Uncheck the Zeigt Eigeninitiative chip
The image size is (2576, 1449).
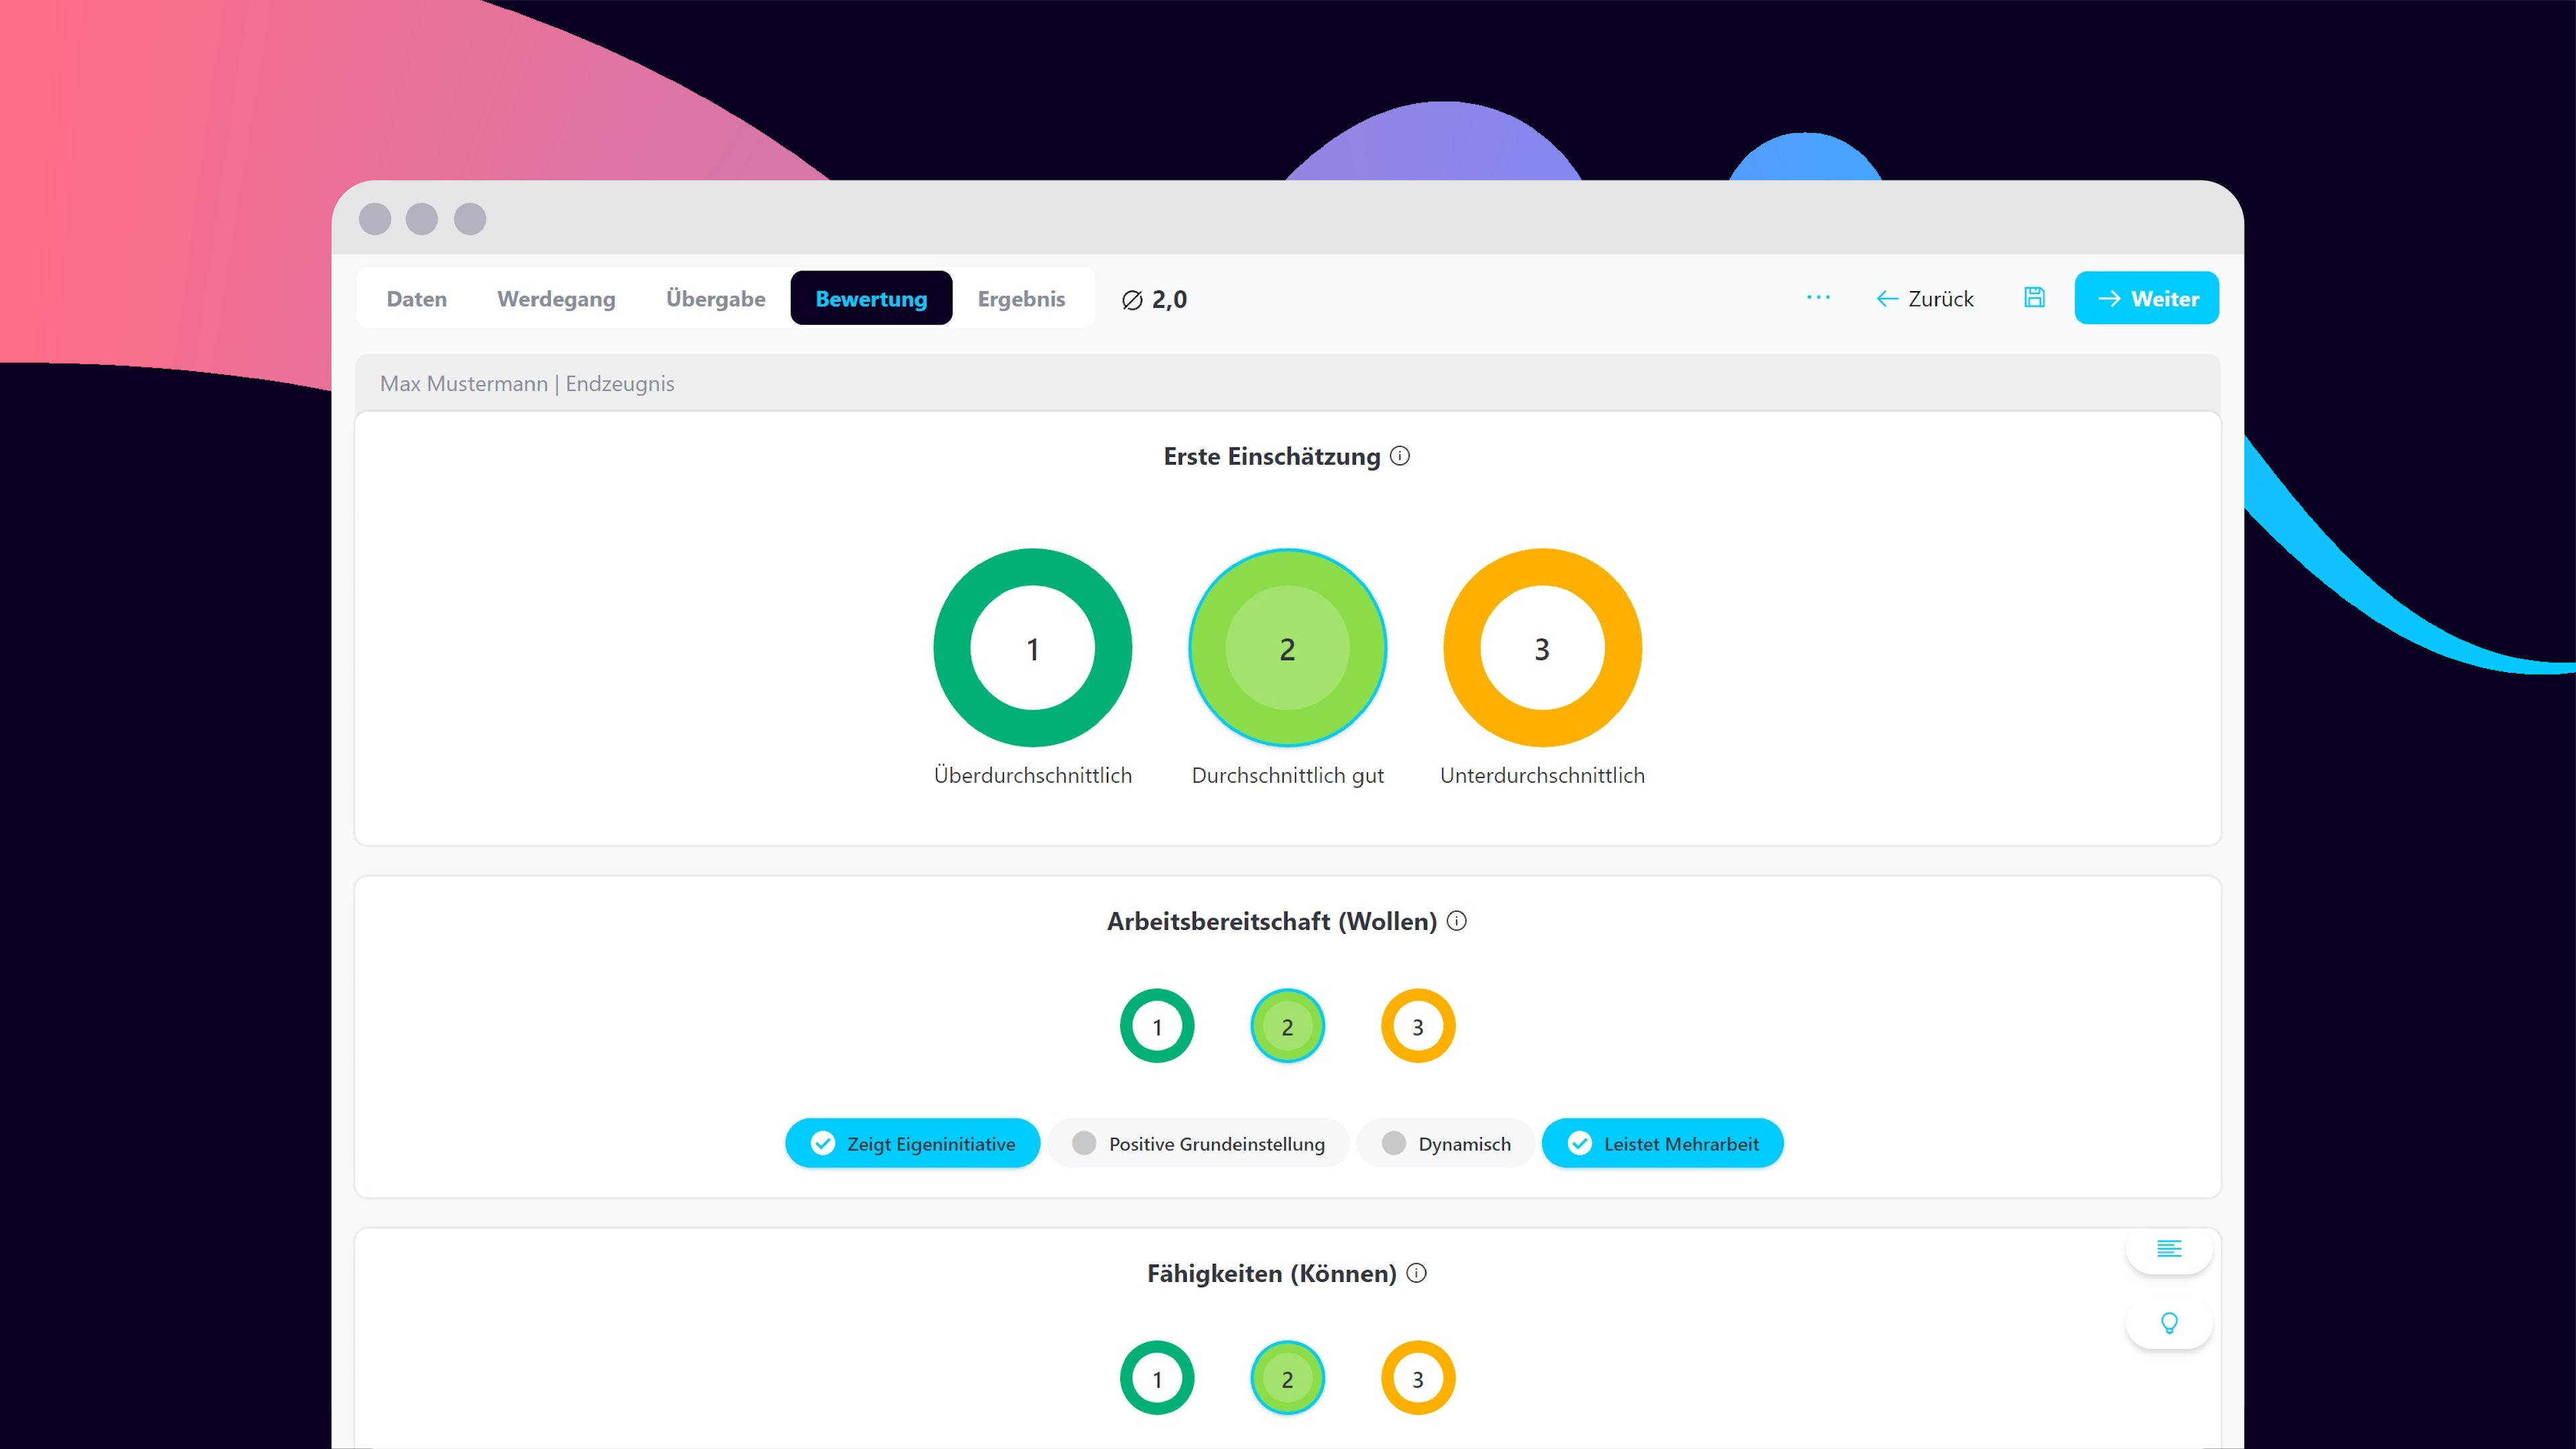pyautogui.click(x=912, y=1143)
